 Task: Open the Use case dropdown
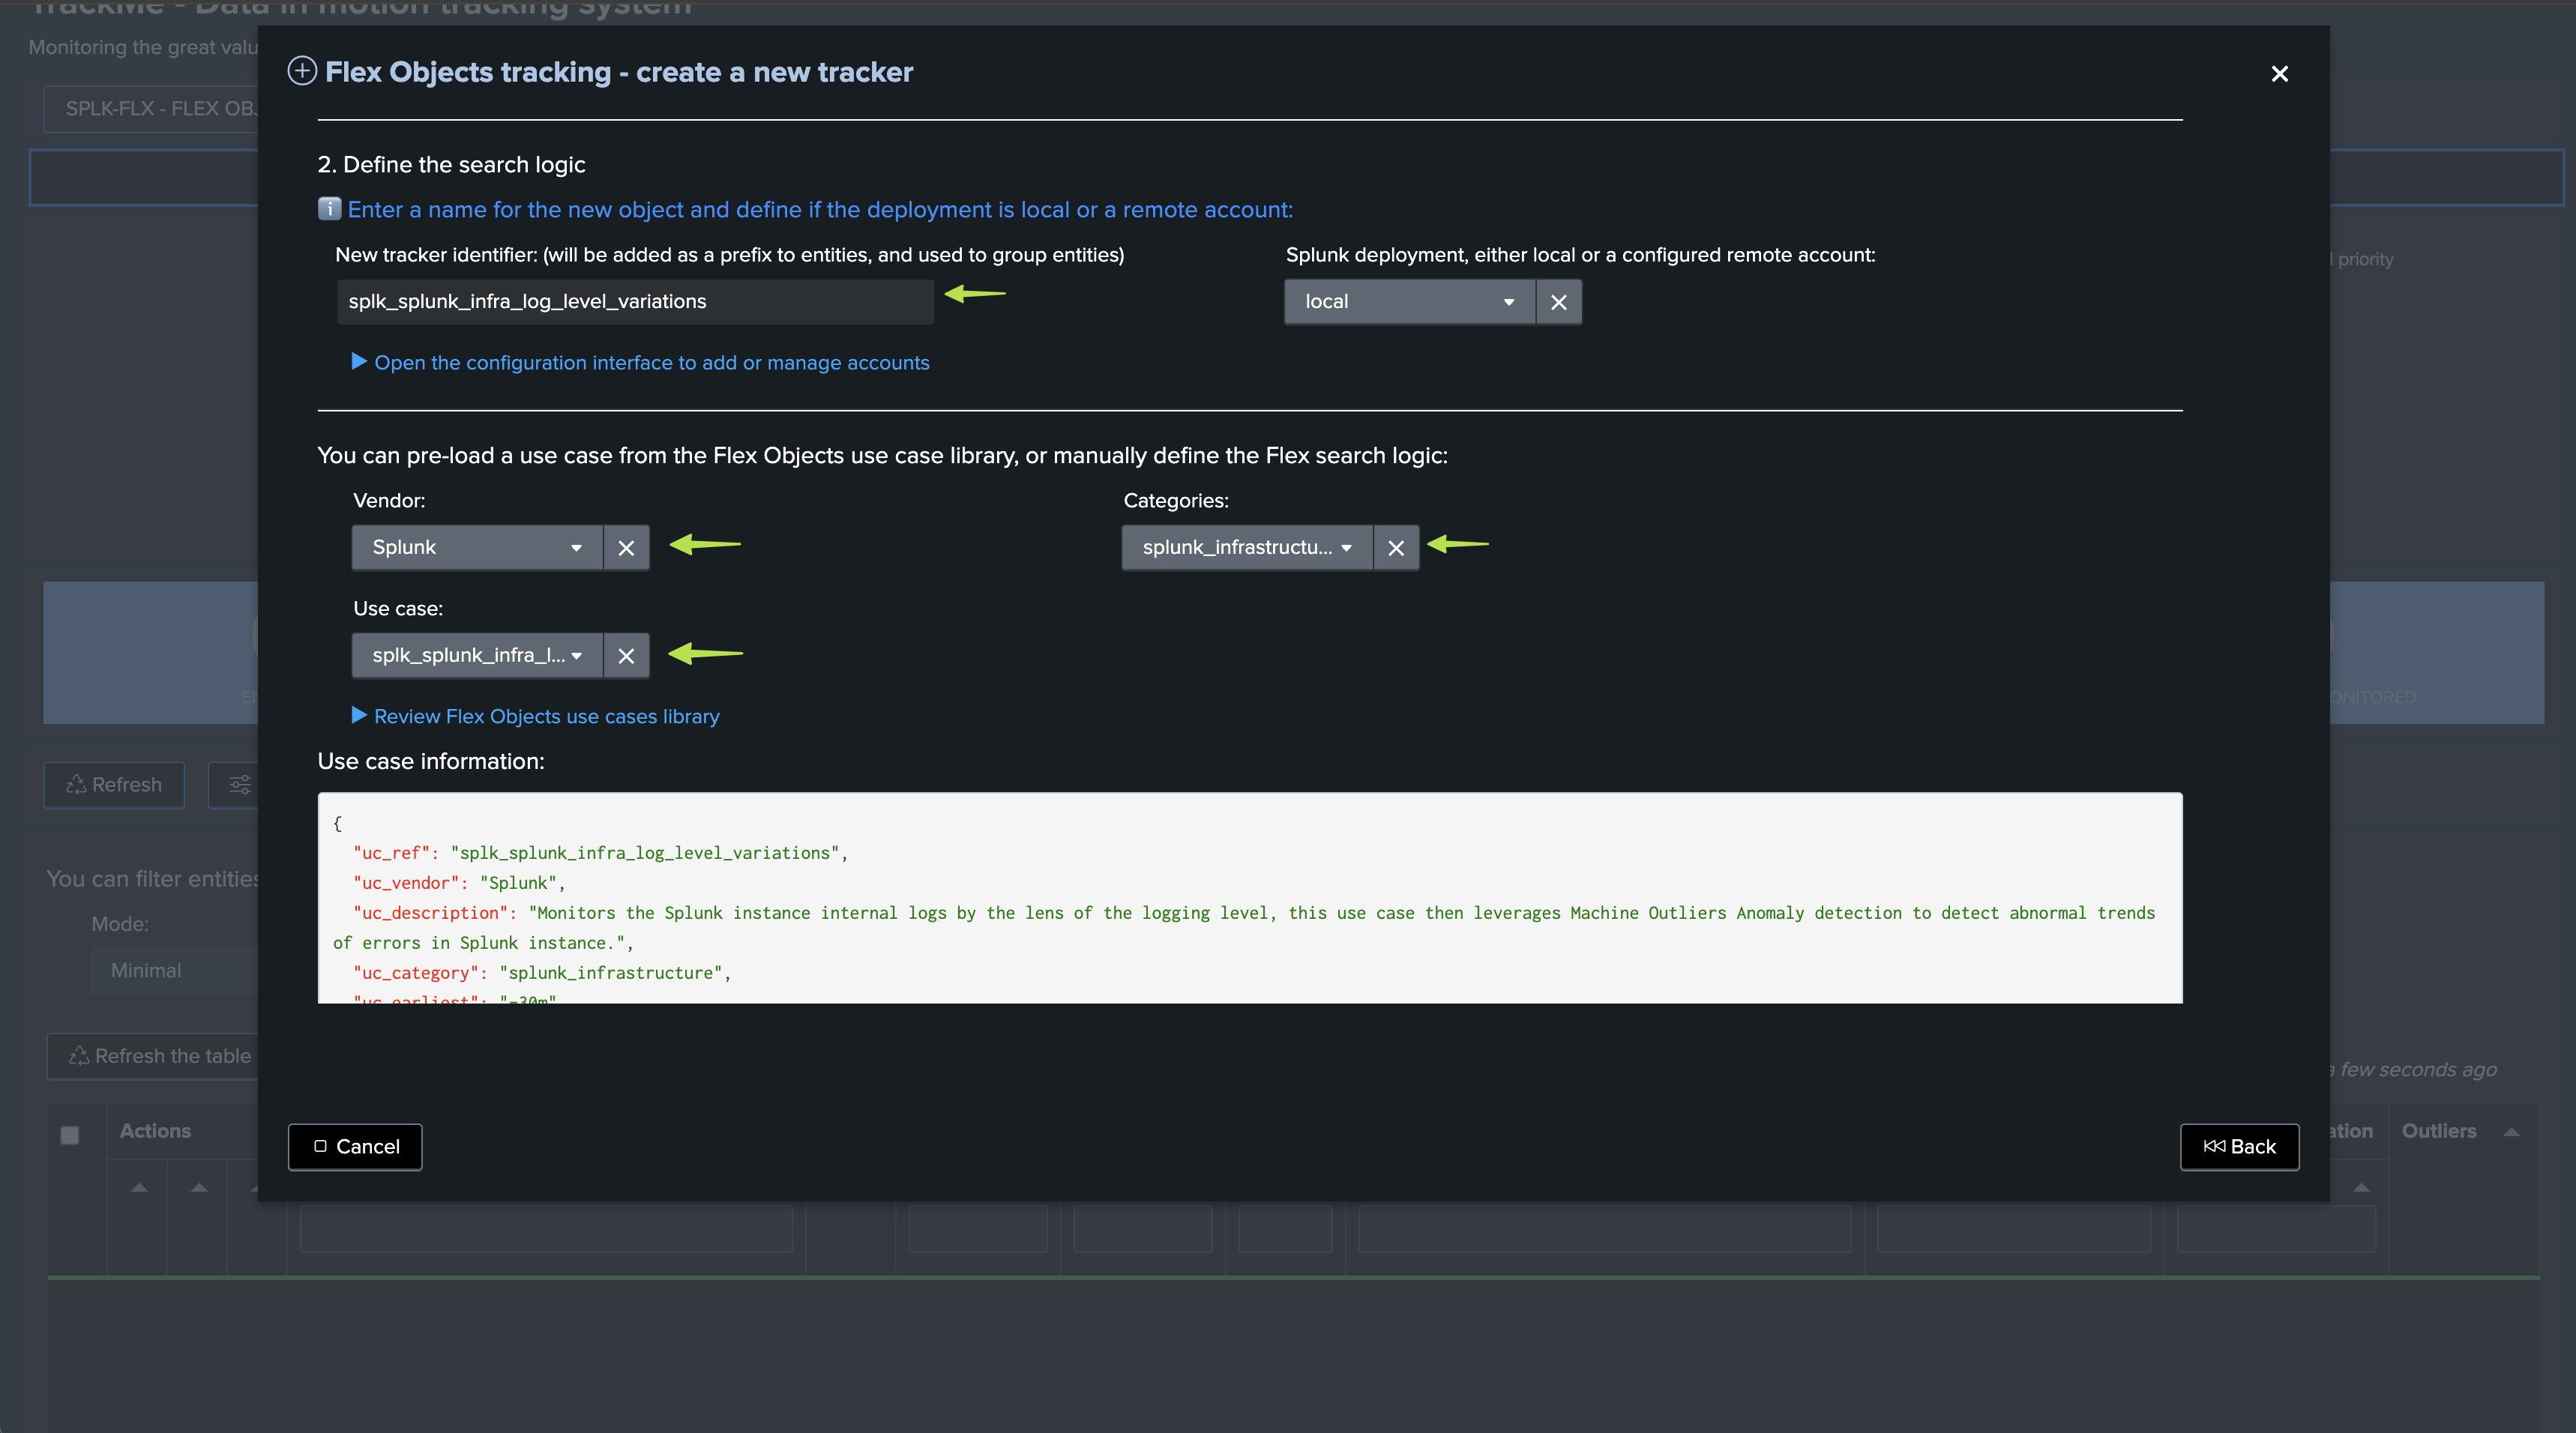477,656
